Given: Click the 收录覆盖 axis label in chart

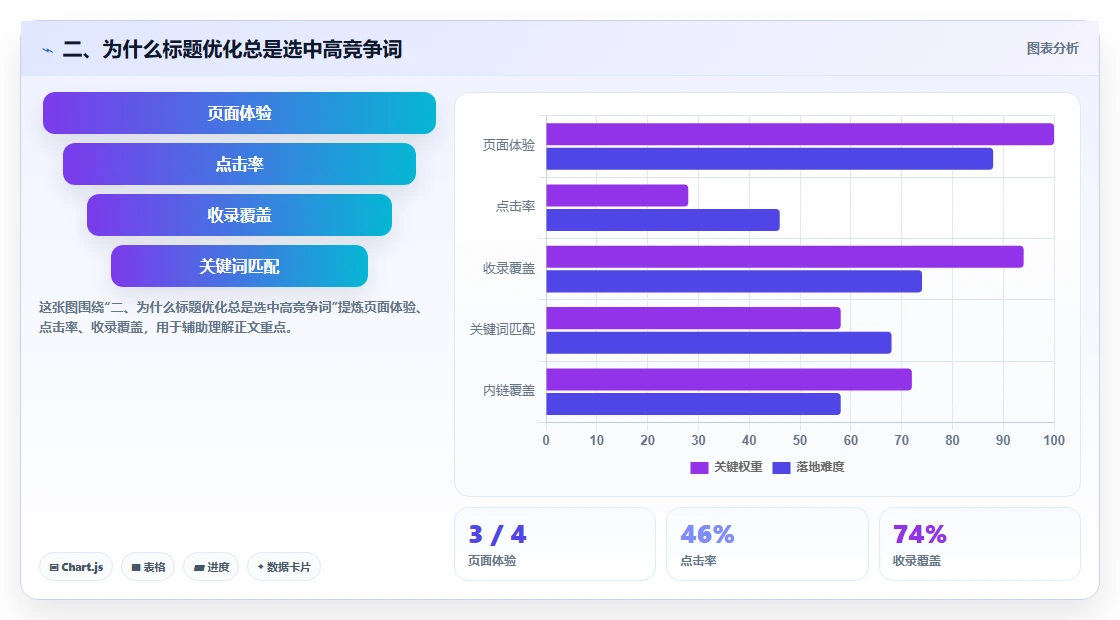Looking at the screenshot, I should (x=509, y=268).
